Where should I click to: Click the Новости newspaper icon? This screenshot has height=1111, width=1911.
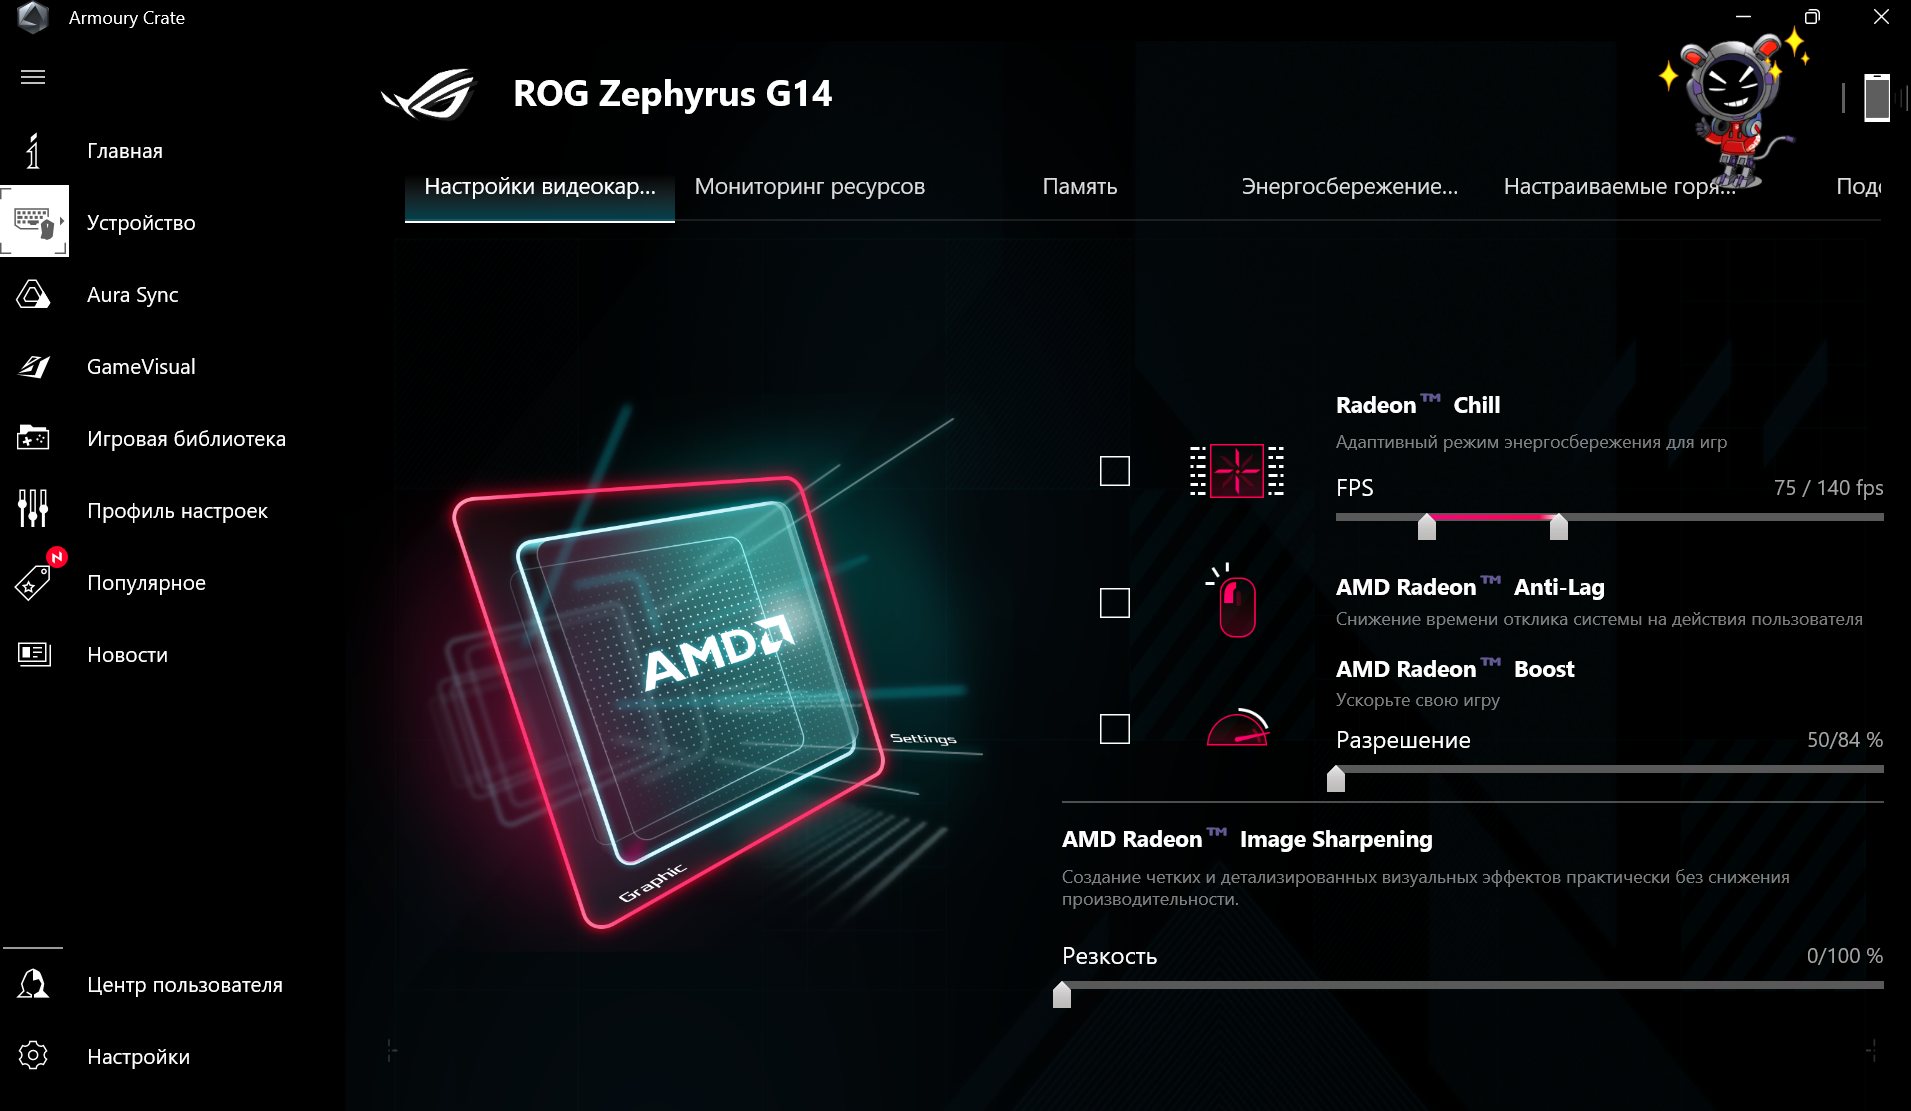(34, 654)
